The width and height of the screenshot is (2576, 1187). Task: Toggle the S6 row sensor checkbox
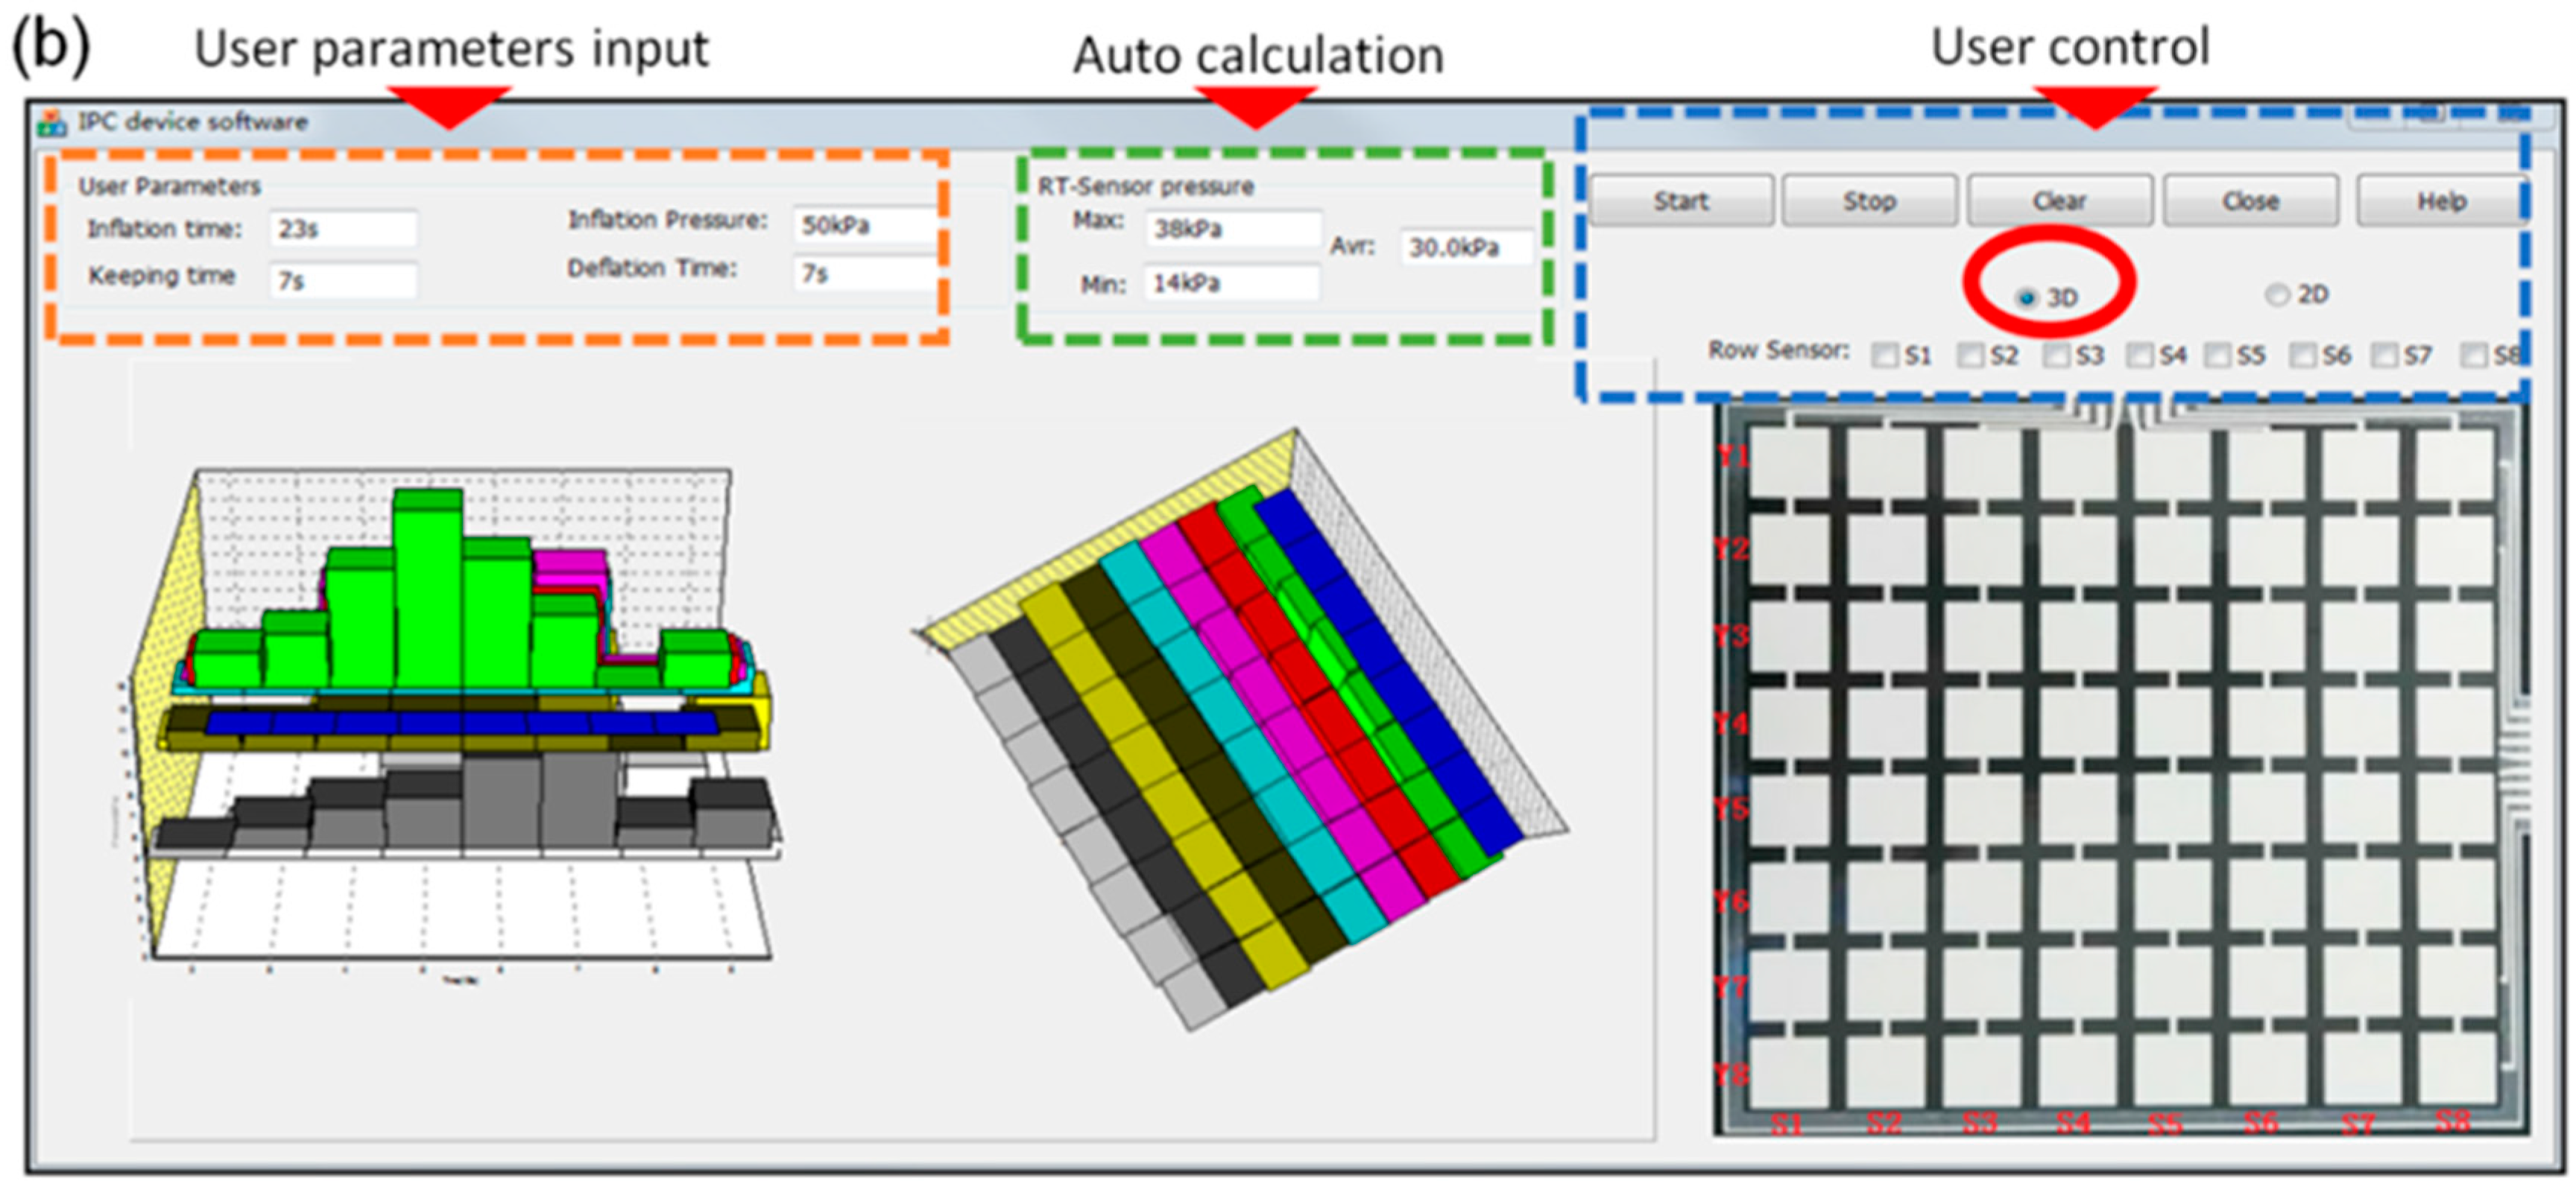(2302, 355)
